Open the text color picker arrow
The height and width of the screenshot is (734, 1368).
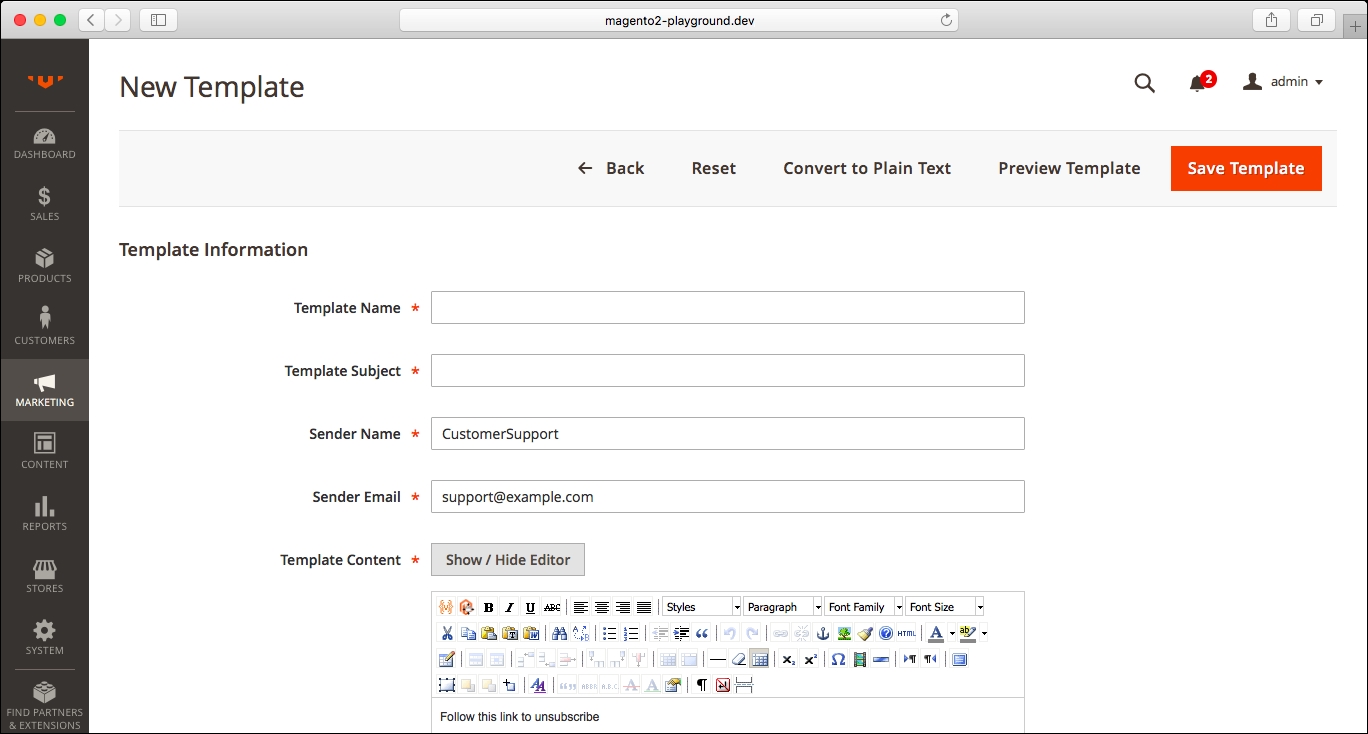coord(952,633)
